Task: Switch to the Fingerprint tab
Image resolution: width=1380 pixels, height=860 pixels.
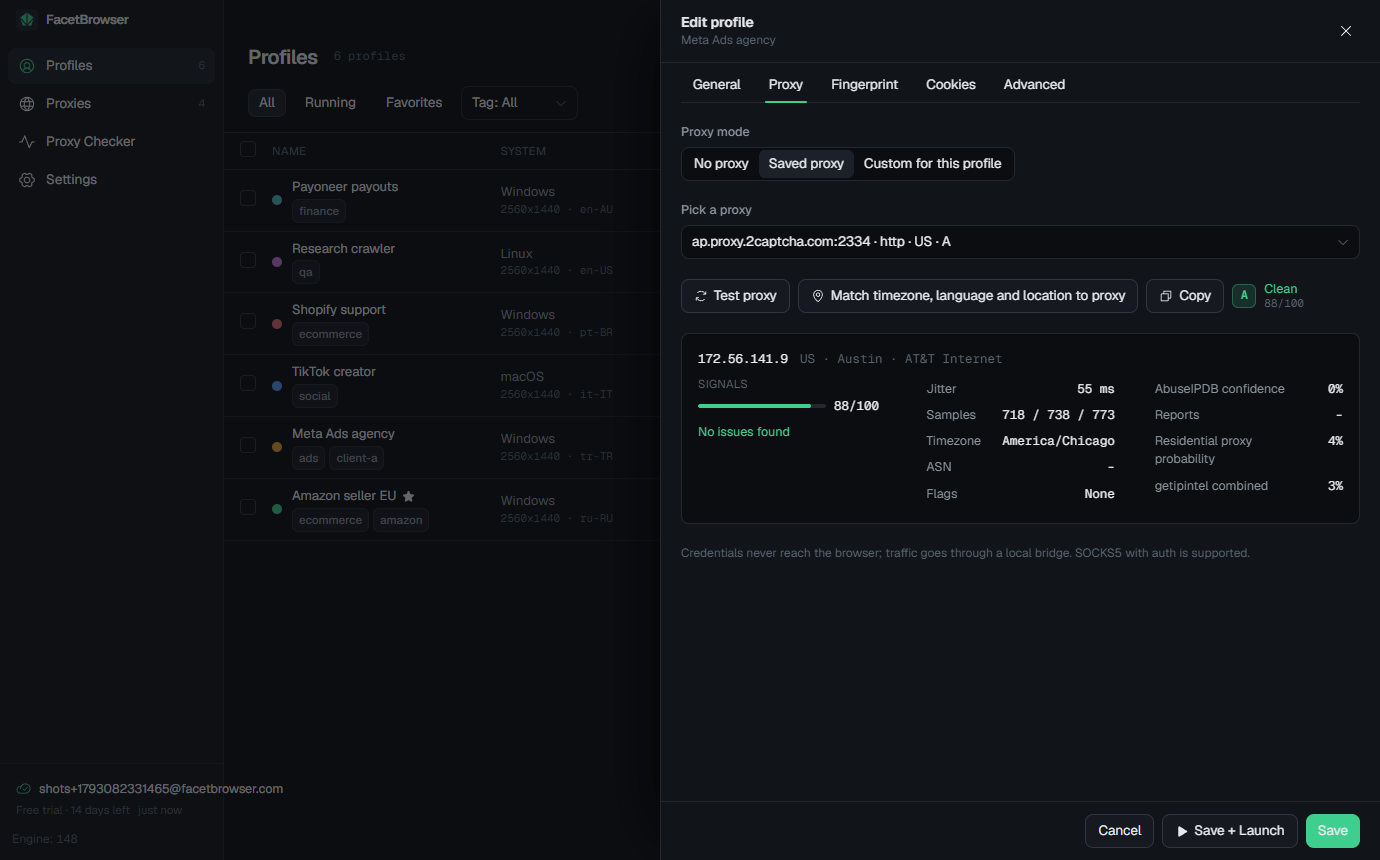Action: click(x=864, y=85)
